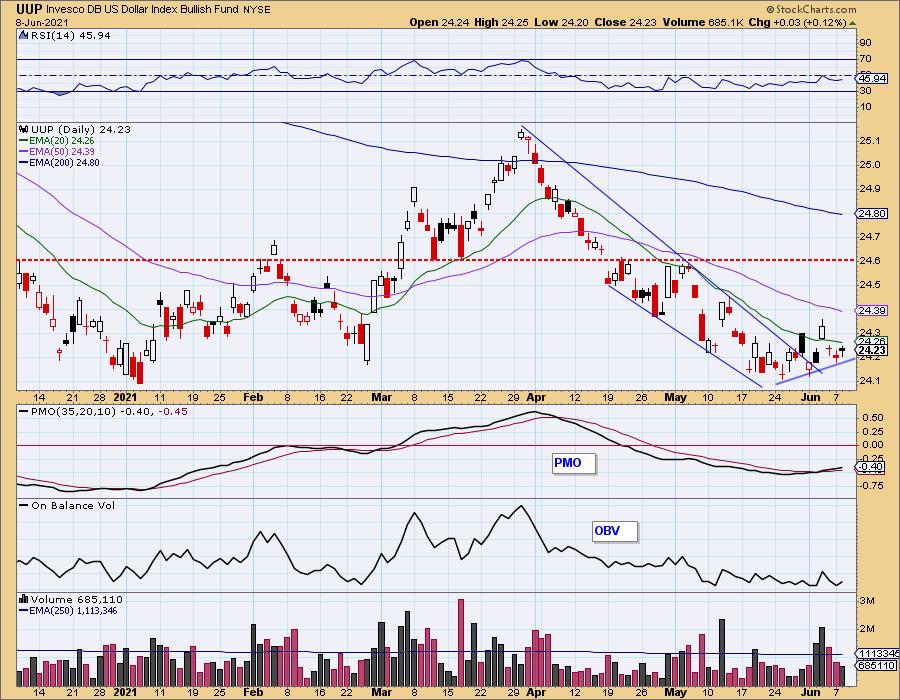The image size is (900, 700).
Task: Click the 45.94 RSI value tag
Action: click(x=872, y=79)
